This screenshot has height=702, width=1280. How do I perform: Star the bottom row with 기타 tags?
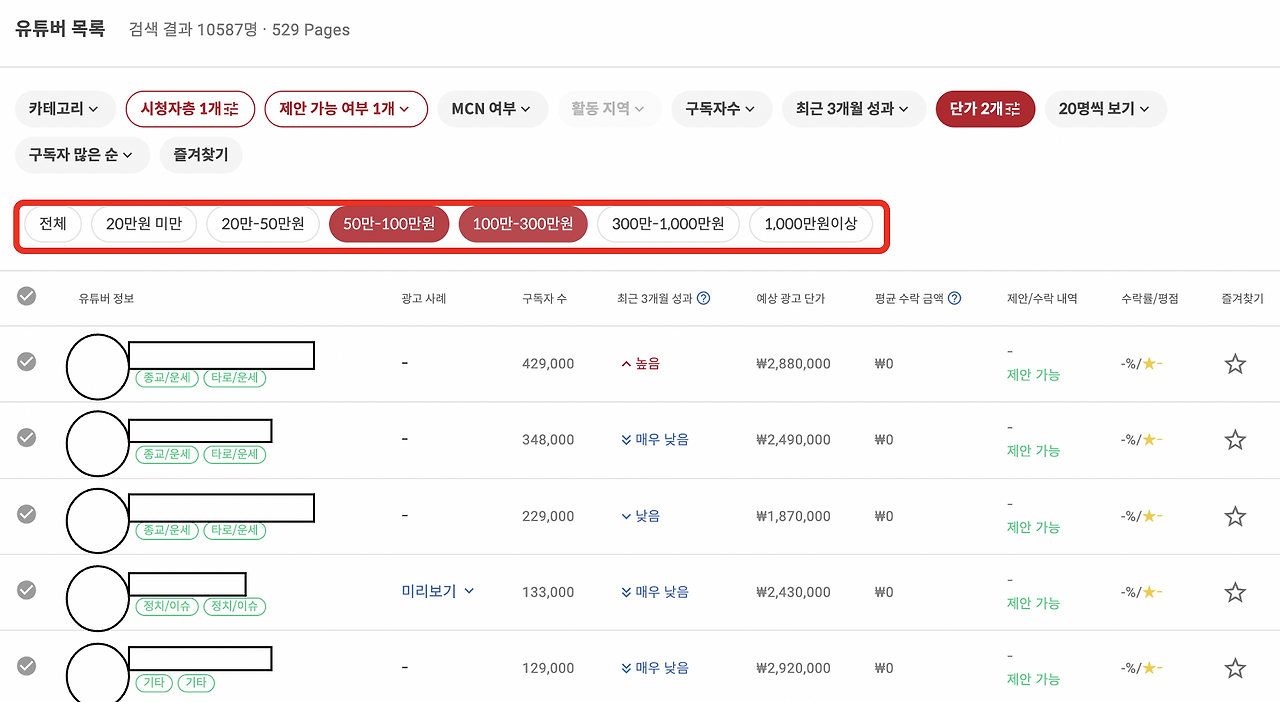1235,667
